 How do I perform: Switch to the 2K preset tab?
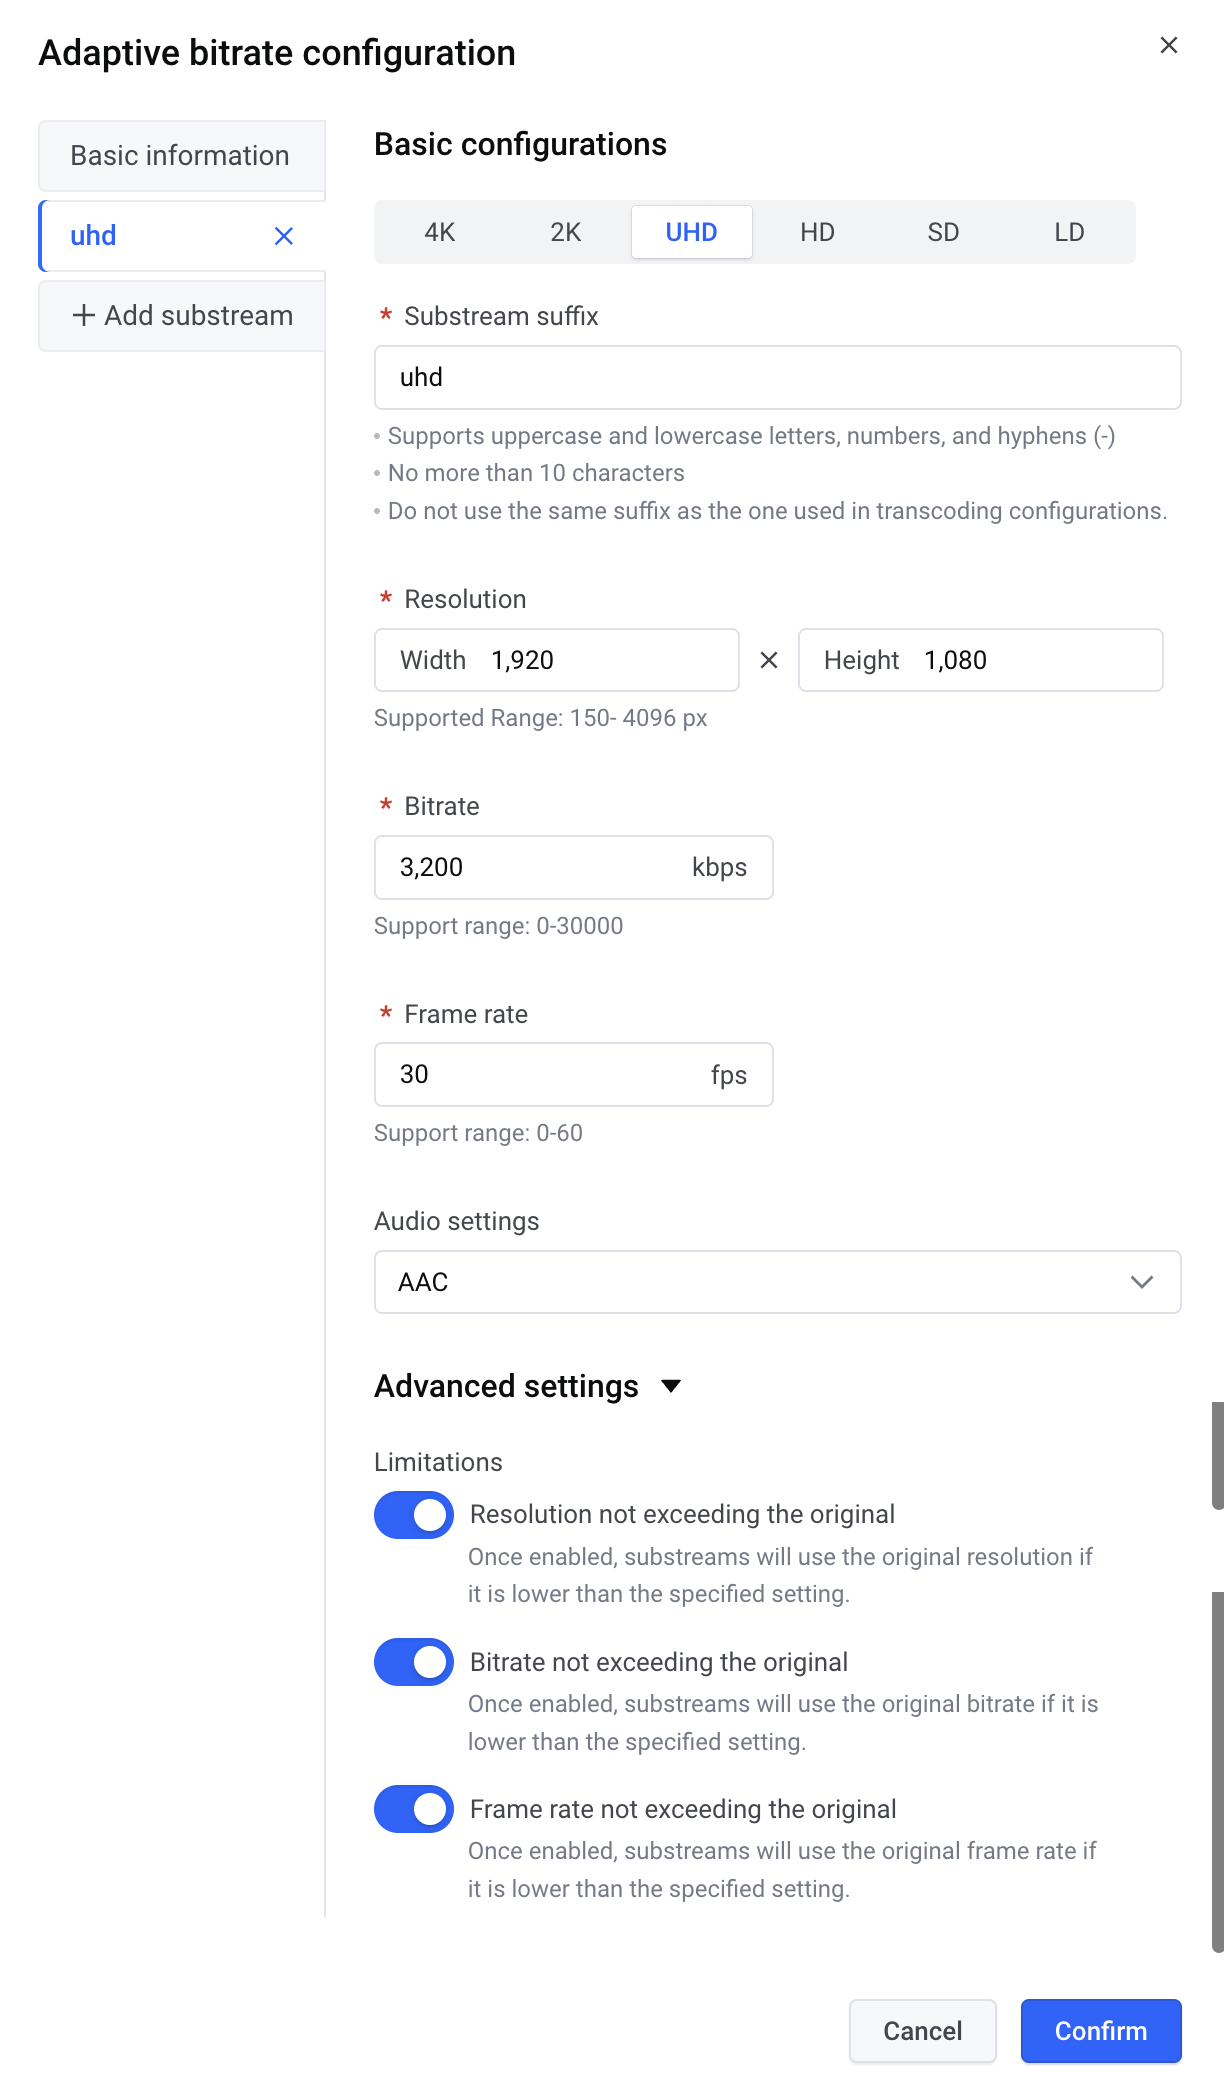click(x=566, y=232)
